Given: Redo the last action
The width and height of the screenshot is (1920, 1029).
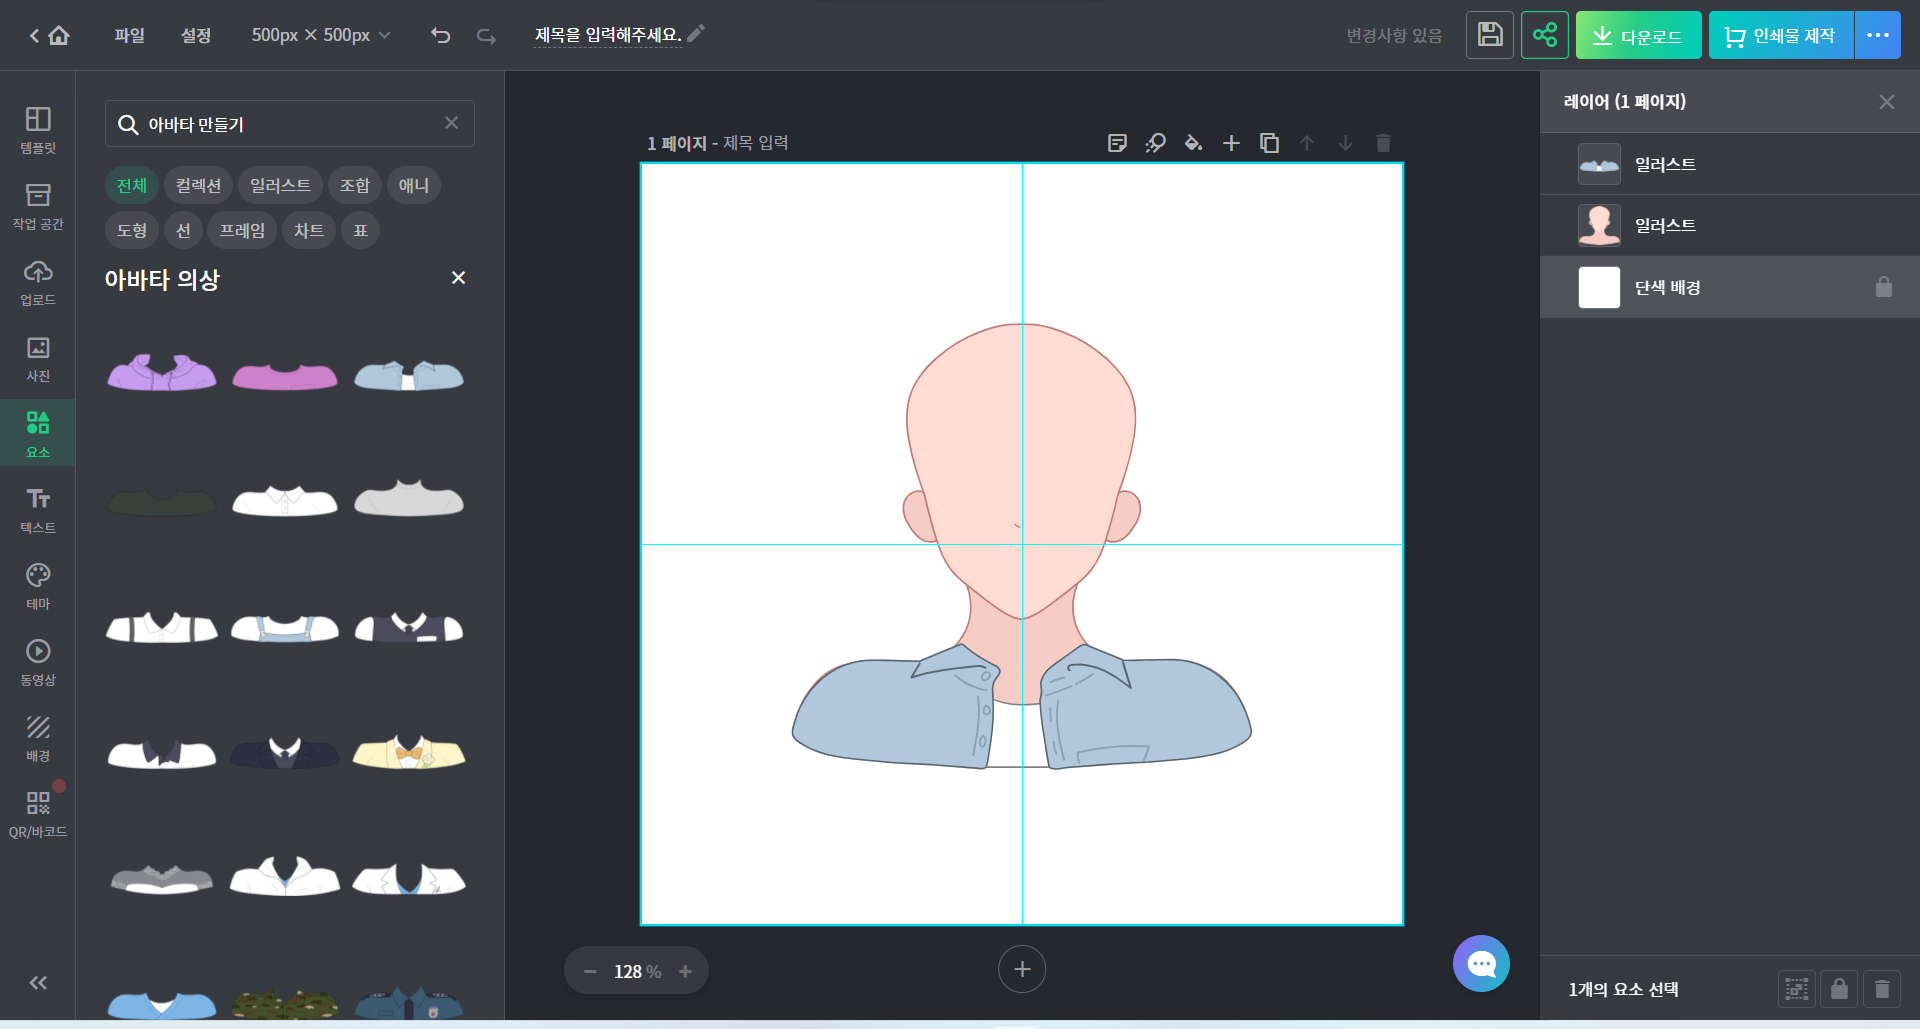Looking at the screenshot, I should pos(486,35).
